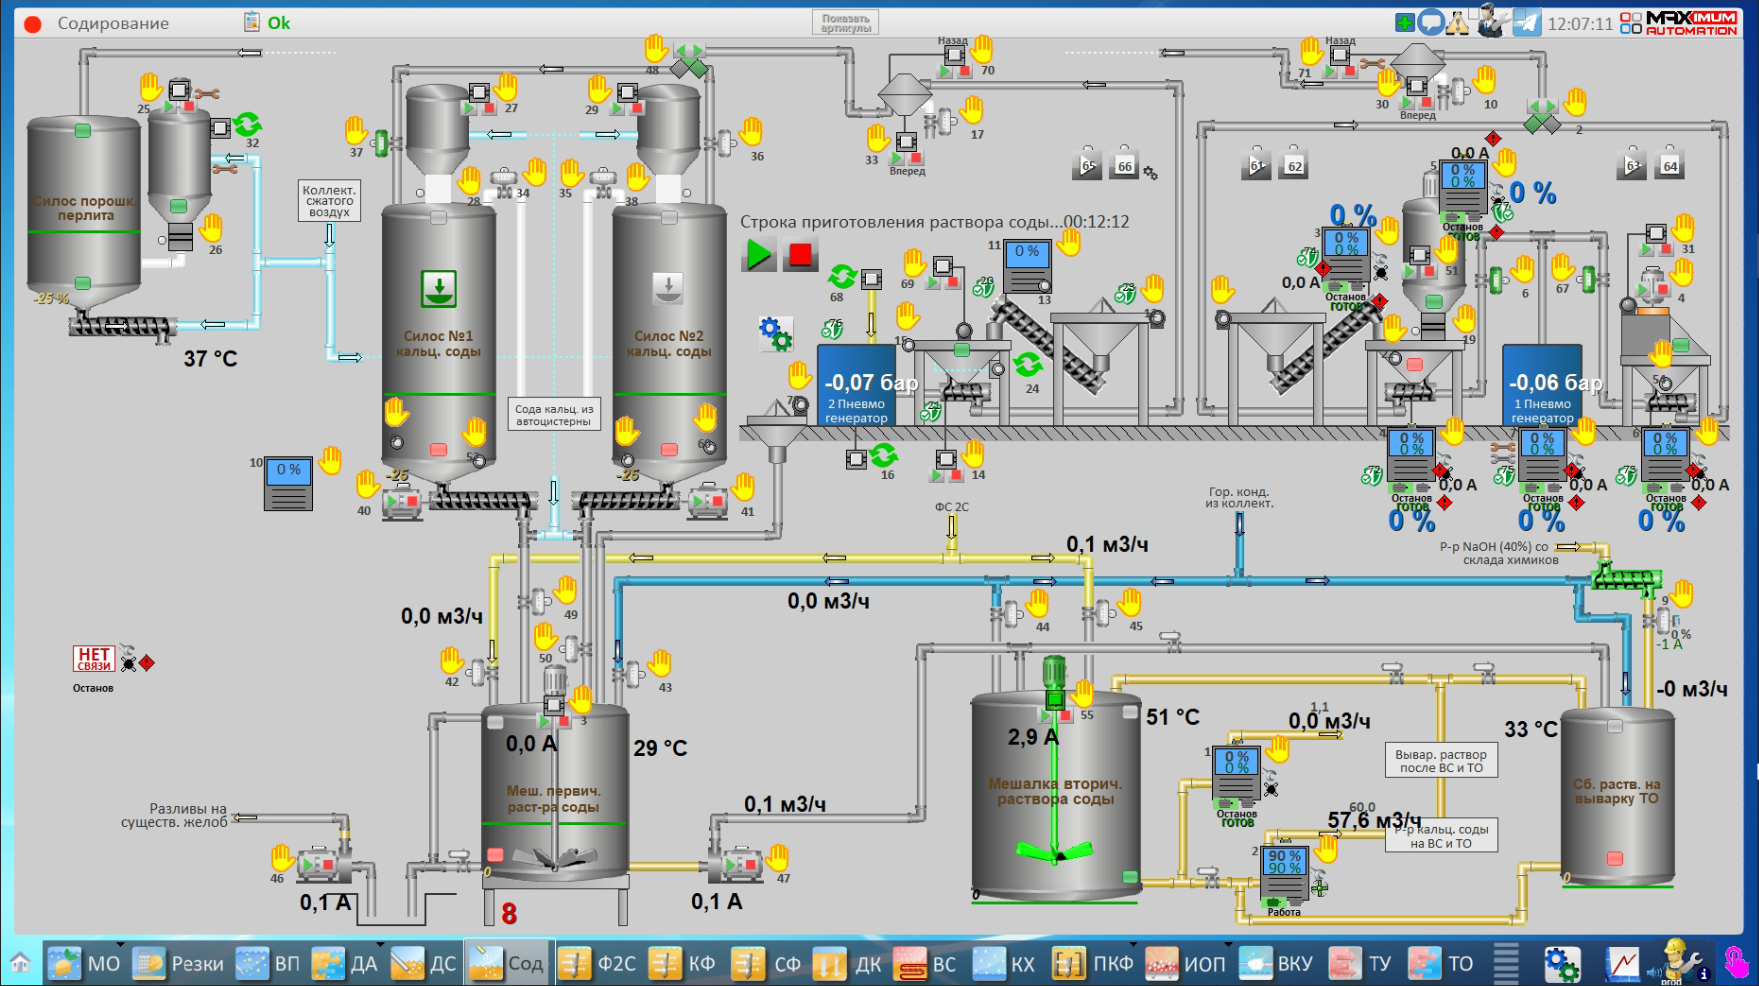Open the gears settings icon beside pneumo generator 2
The width and height of the screenshot is (1759, 986).
pyautogui.click(x=775, y=333)
